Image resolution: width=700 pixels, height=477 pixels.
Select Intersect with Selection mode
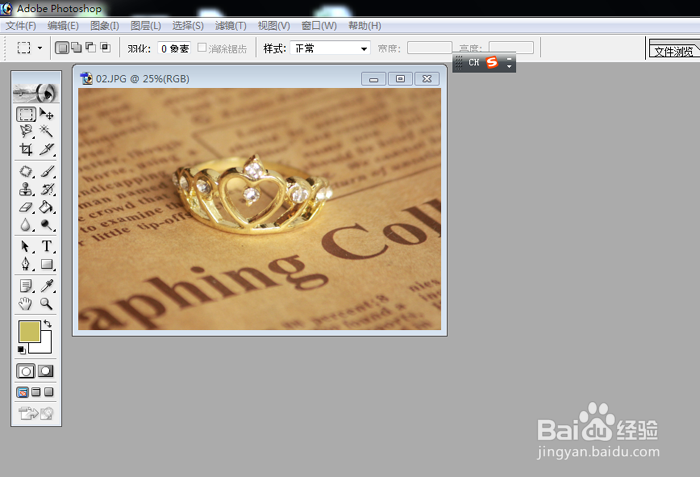coord(105,47)
